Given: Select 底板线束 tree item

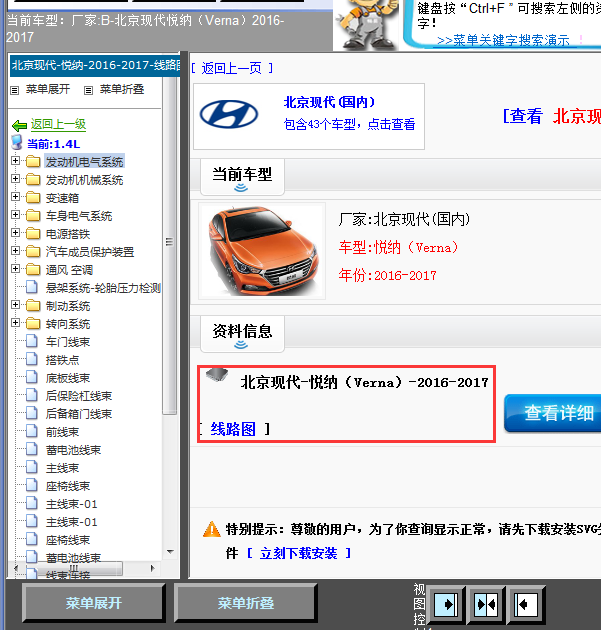Looking at the screenshot, I should tap(68, 378).
